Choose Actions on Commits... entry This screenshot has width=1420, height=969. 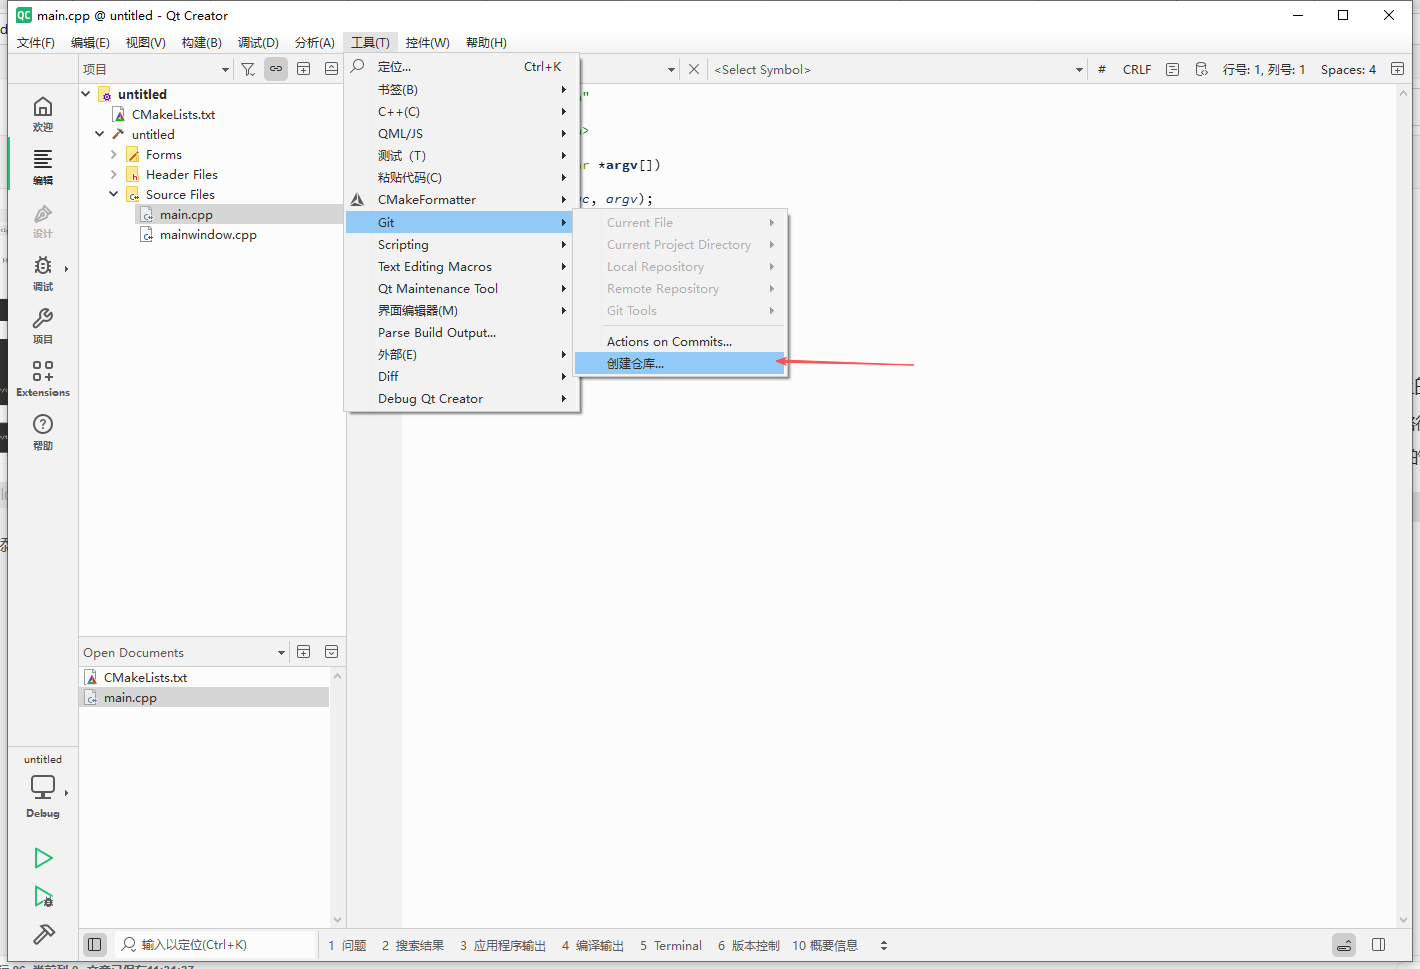681,341
